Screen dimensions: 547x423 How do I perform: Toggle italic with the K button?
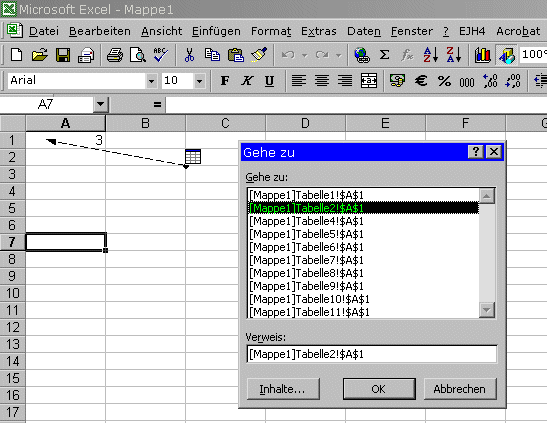[x=247, y=81]
